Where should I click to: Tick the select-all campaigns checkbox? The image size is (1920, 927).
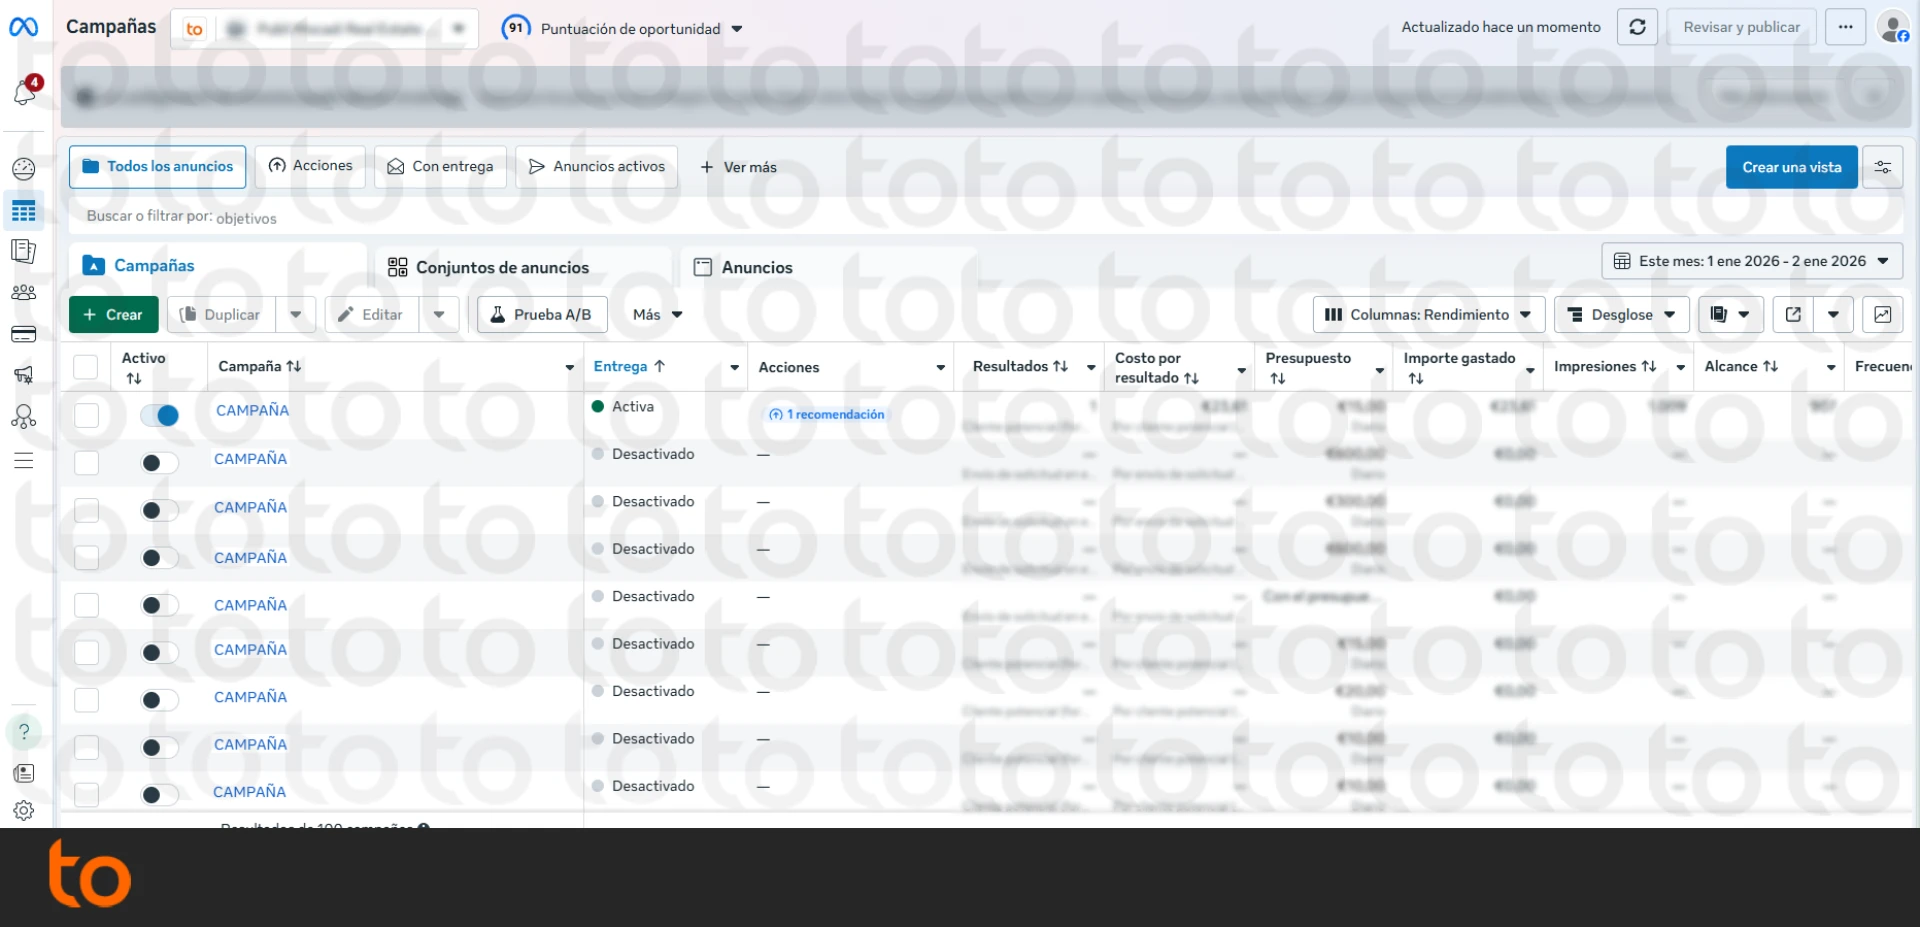click(86, 367)
